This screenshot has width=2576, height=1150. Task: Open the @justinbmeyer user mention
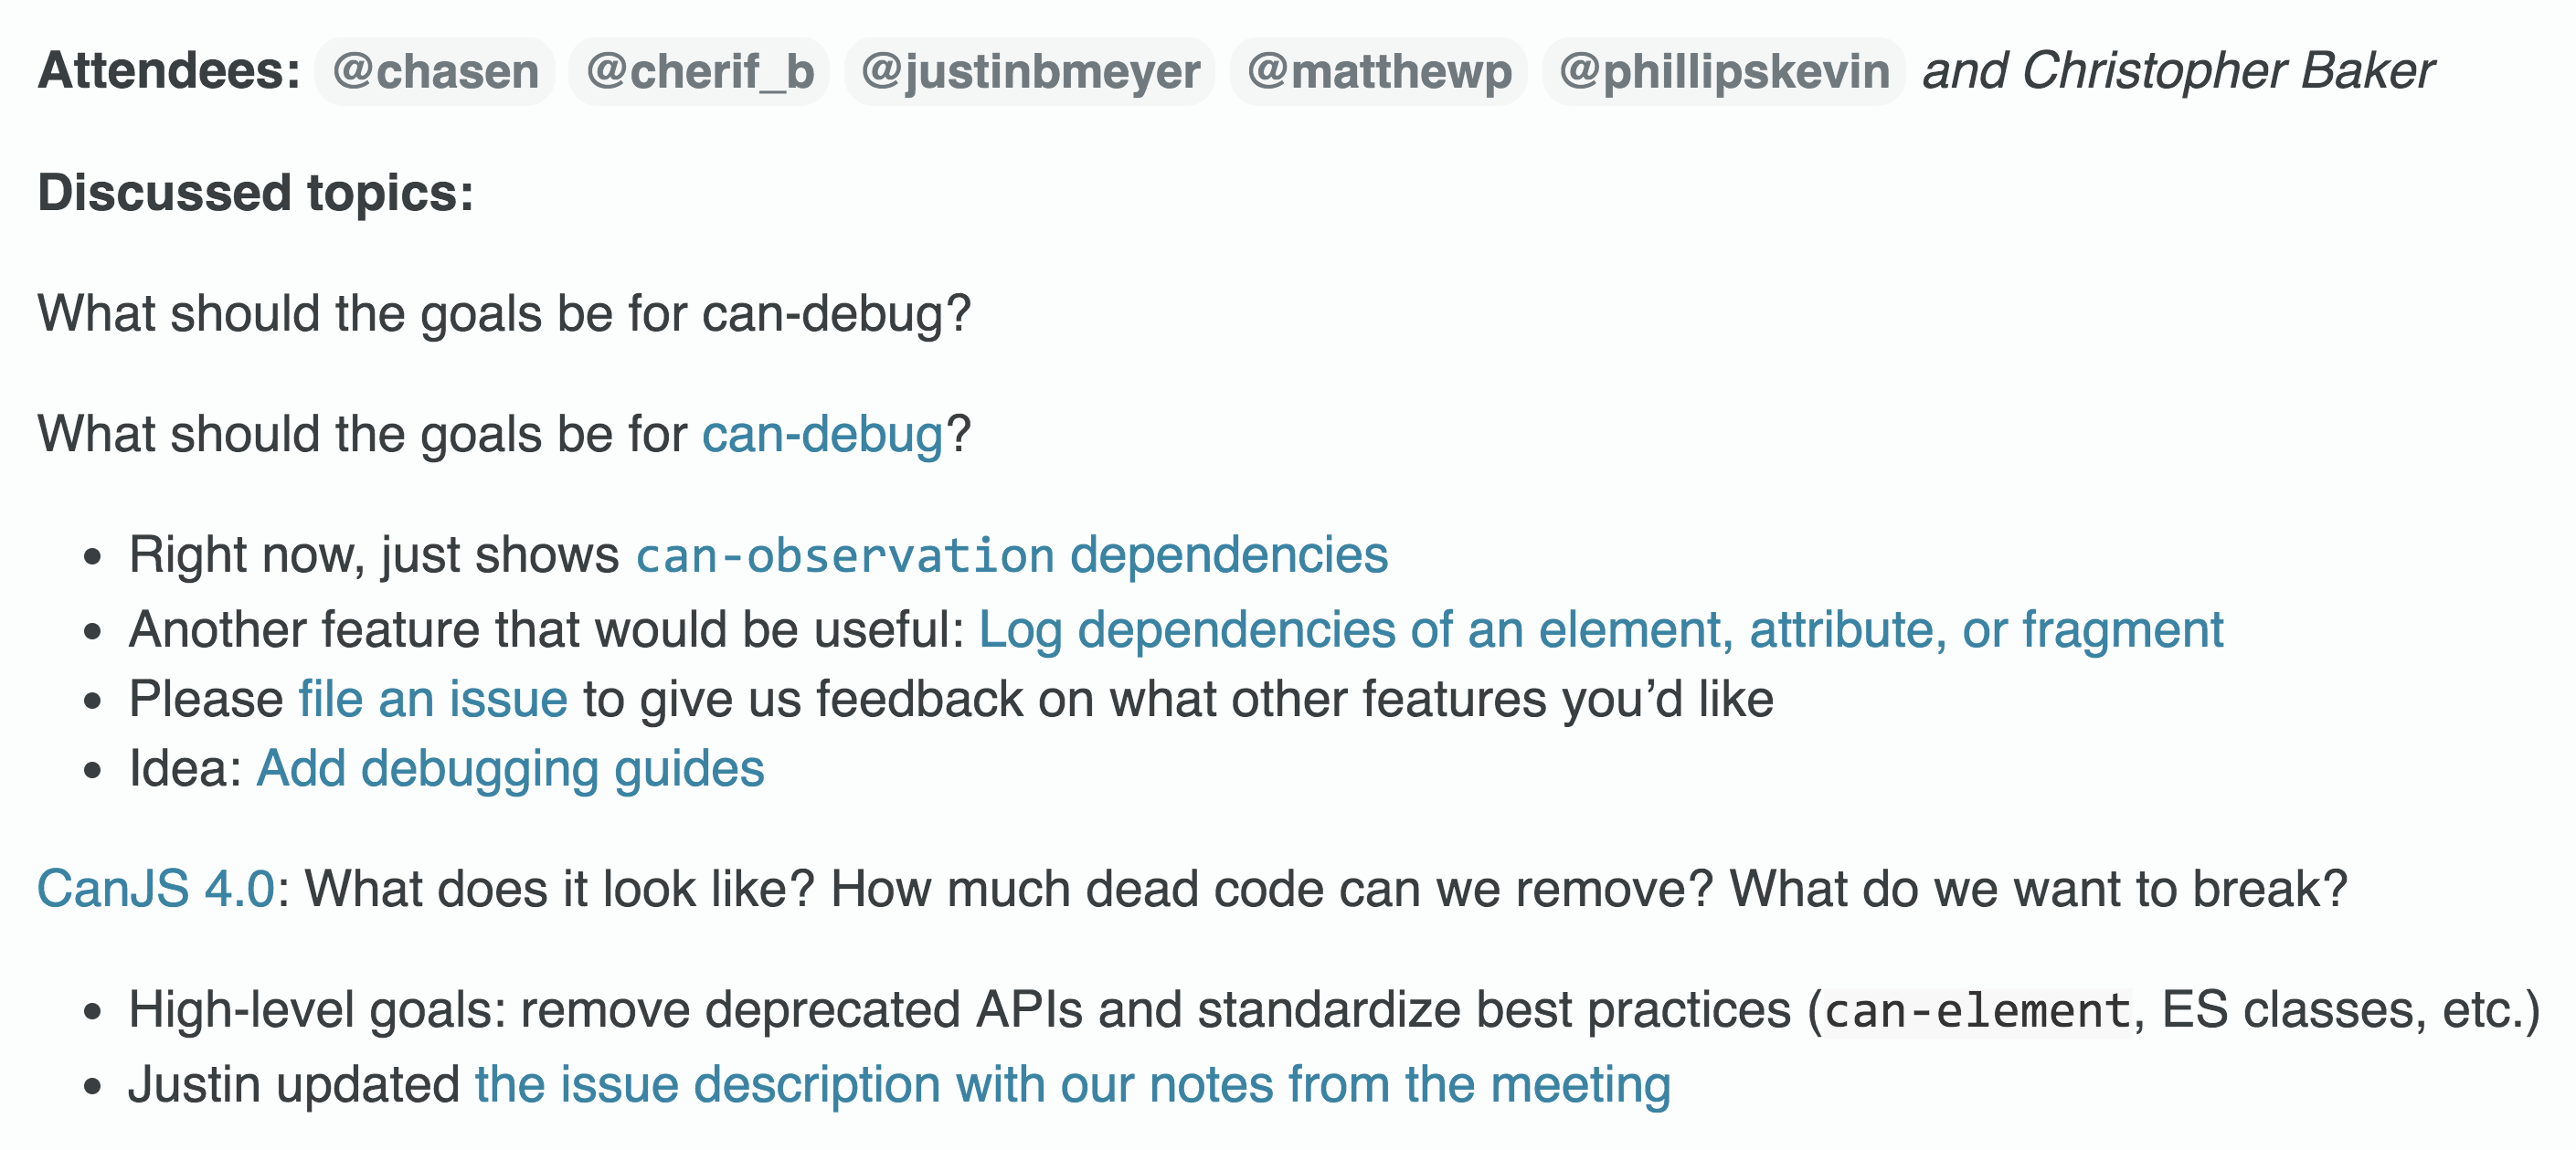click(x=1030, y=72)
